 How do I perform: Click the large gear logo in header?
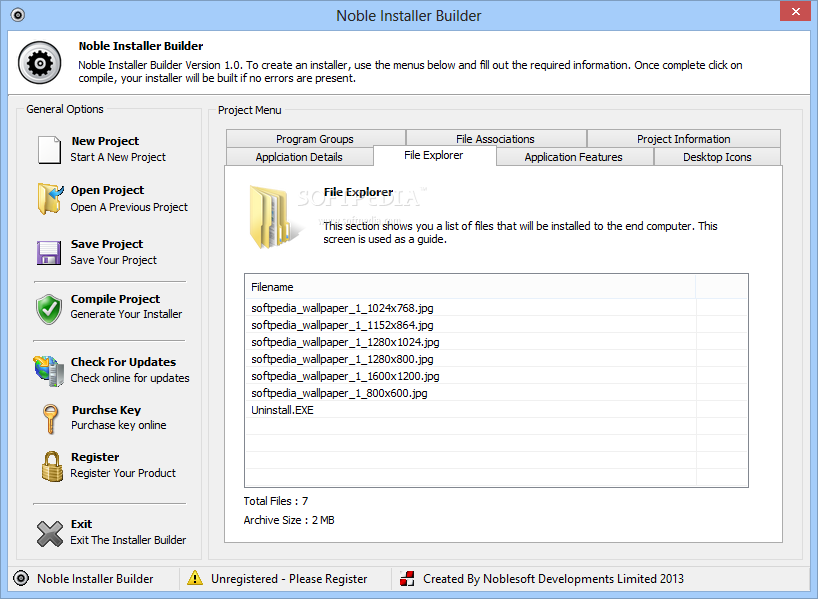pos(40,63)
